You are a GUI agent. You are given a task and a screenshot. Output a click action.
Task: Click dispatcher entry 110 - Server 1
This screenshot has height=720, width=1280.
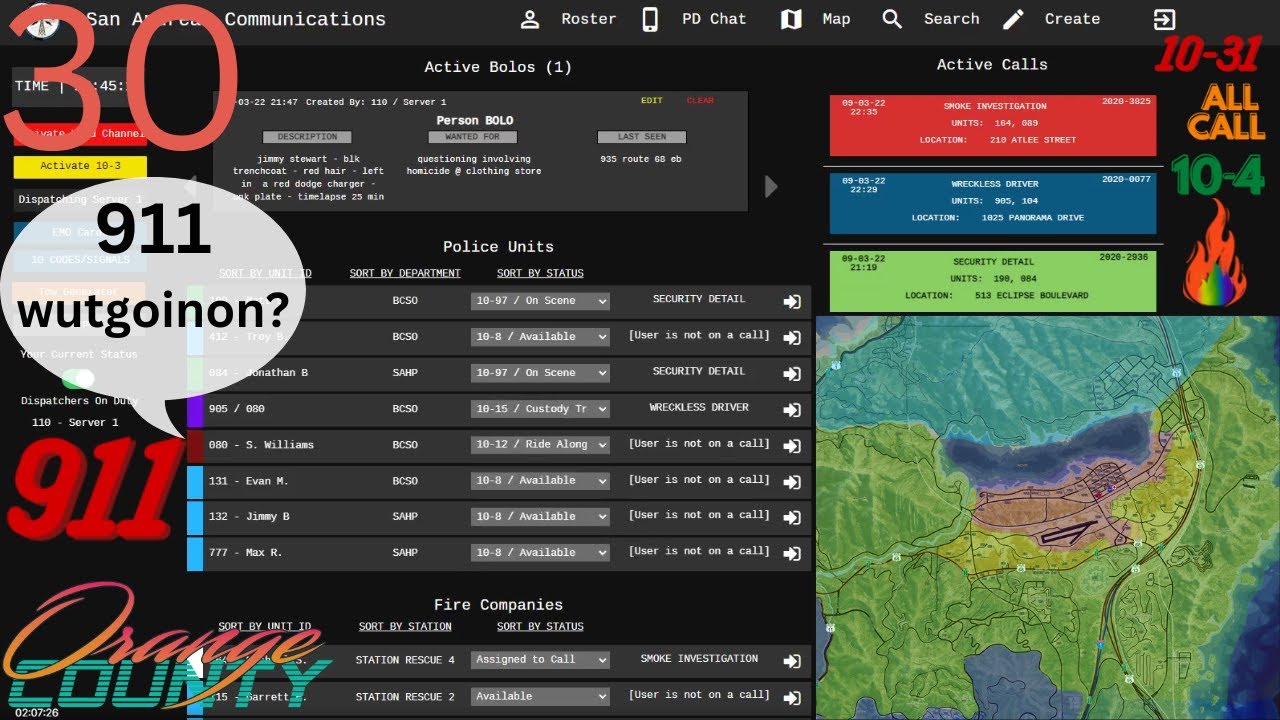click(x=75, y=423)
